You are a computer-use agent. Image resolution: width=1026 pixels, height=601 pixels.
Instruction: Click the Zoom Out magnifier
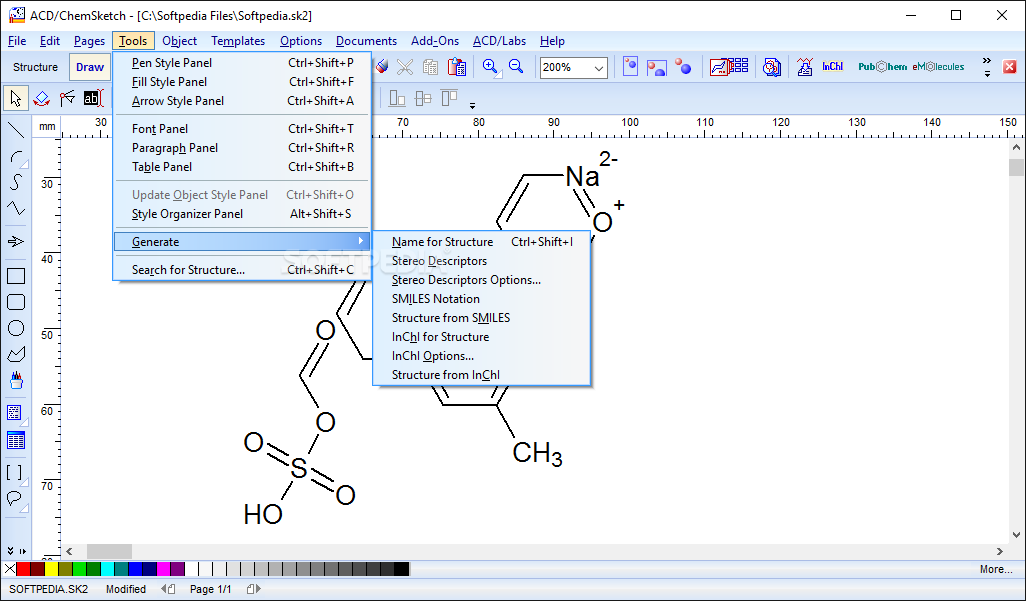point(516,67)
